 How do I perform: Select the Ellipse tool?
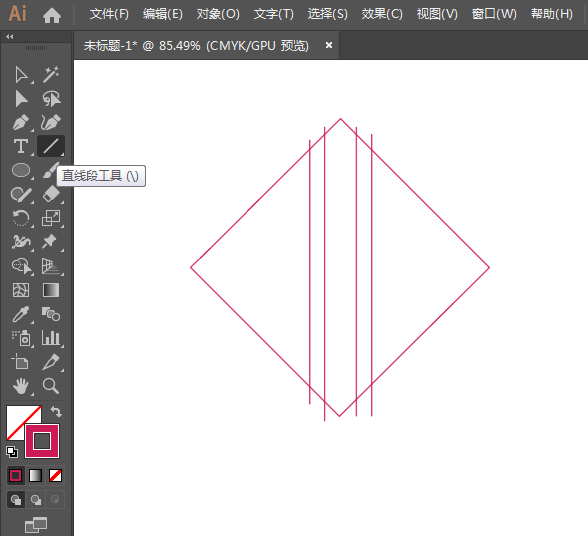point(21,170)
